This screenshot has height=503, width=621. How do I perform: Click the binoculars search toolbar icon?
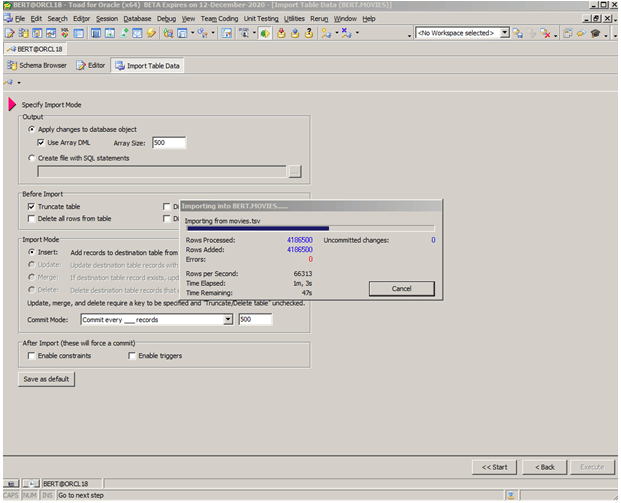tap(244, 33)
